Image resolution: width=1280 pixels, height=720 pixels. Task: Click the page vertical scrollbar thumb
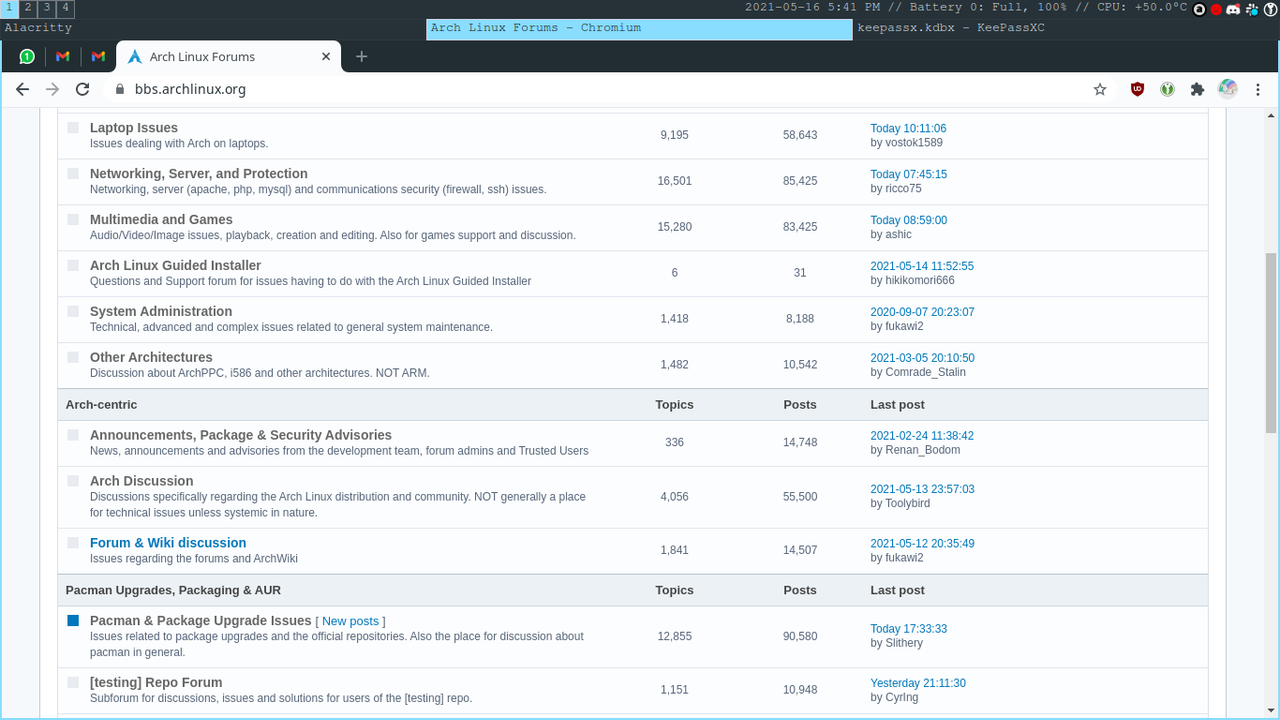(1271, 342)
